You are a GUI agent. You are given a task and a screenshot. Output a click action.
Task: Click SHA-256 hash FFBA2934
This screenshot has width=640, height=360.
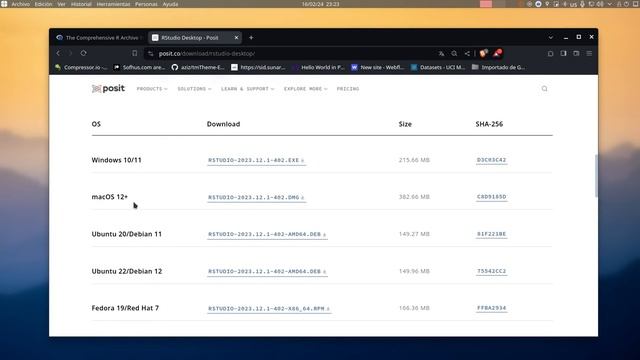[491, 308]
